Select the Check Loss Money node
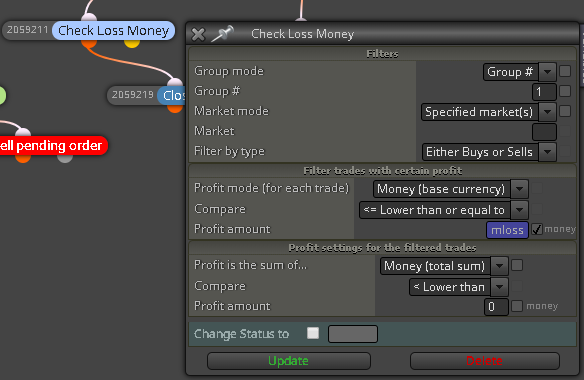 point(114,31)
